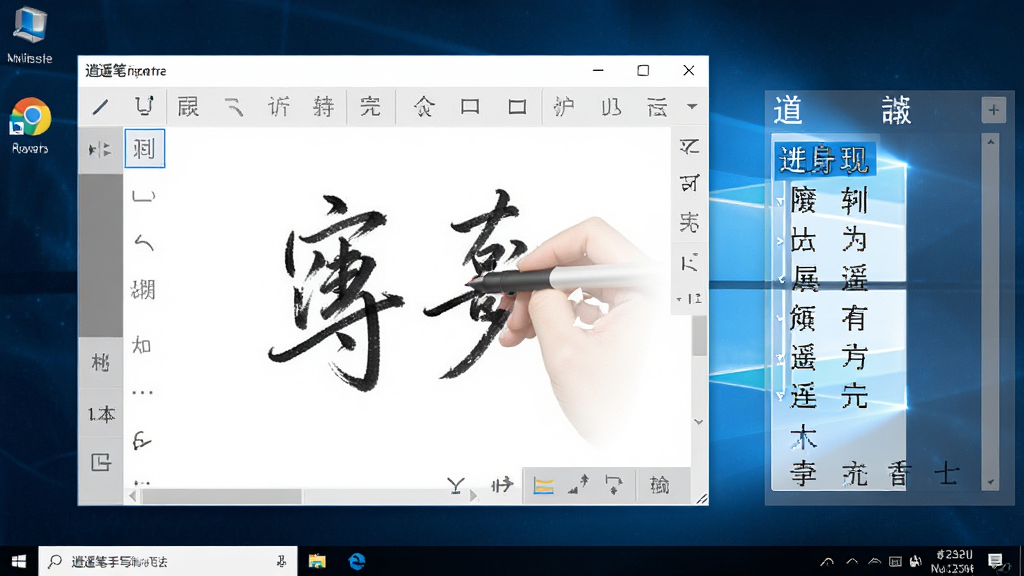Click the Chrome desktop shortcut
This screenshot has height=576, width=1024.
(30, 125)
